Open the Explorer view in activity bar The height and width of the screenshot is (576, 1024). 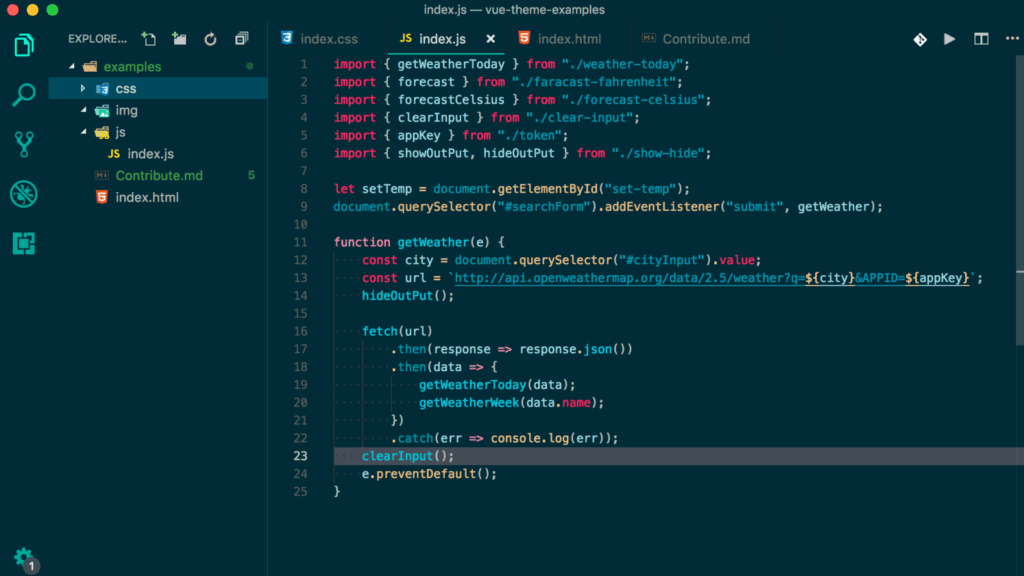pos(24,46)
